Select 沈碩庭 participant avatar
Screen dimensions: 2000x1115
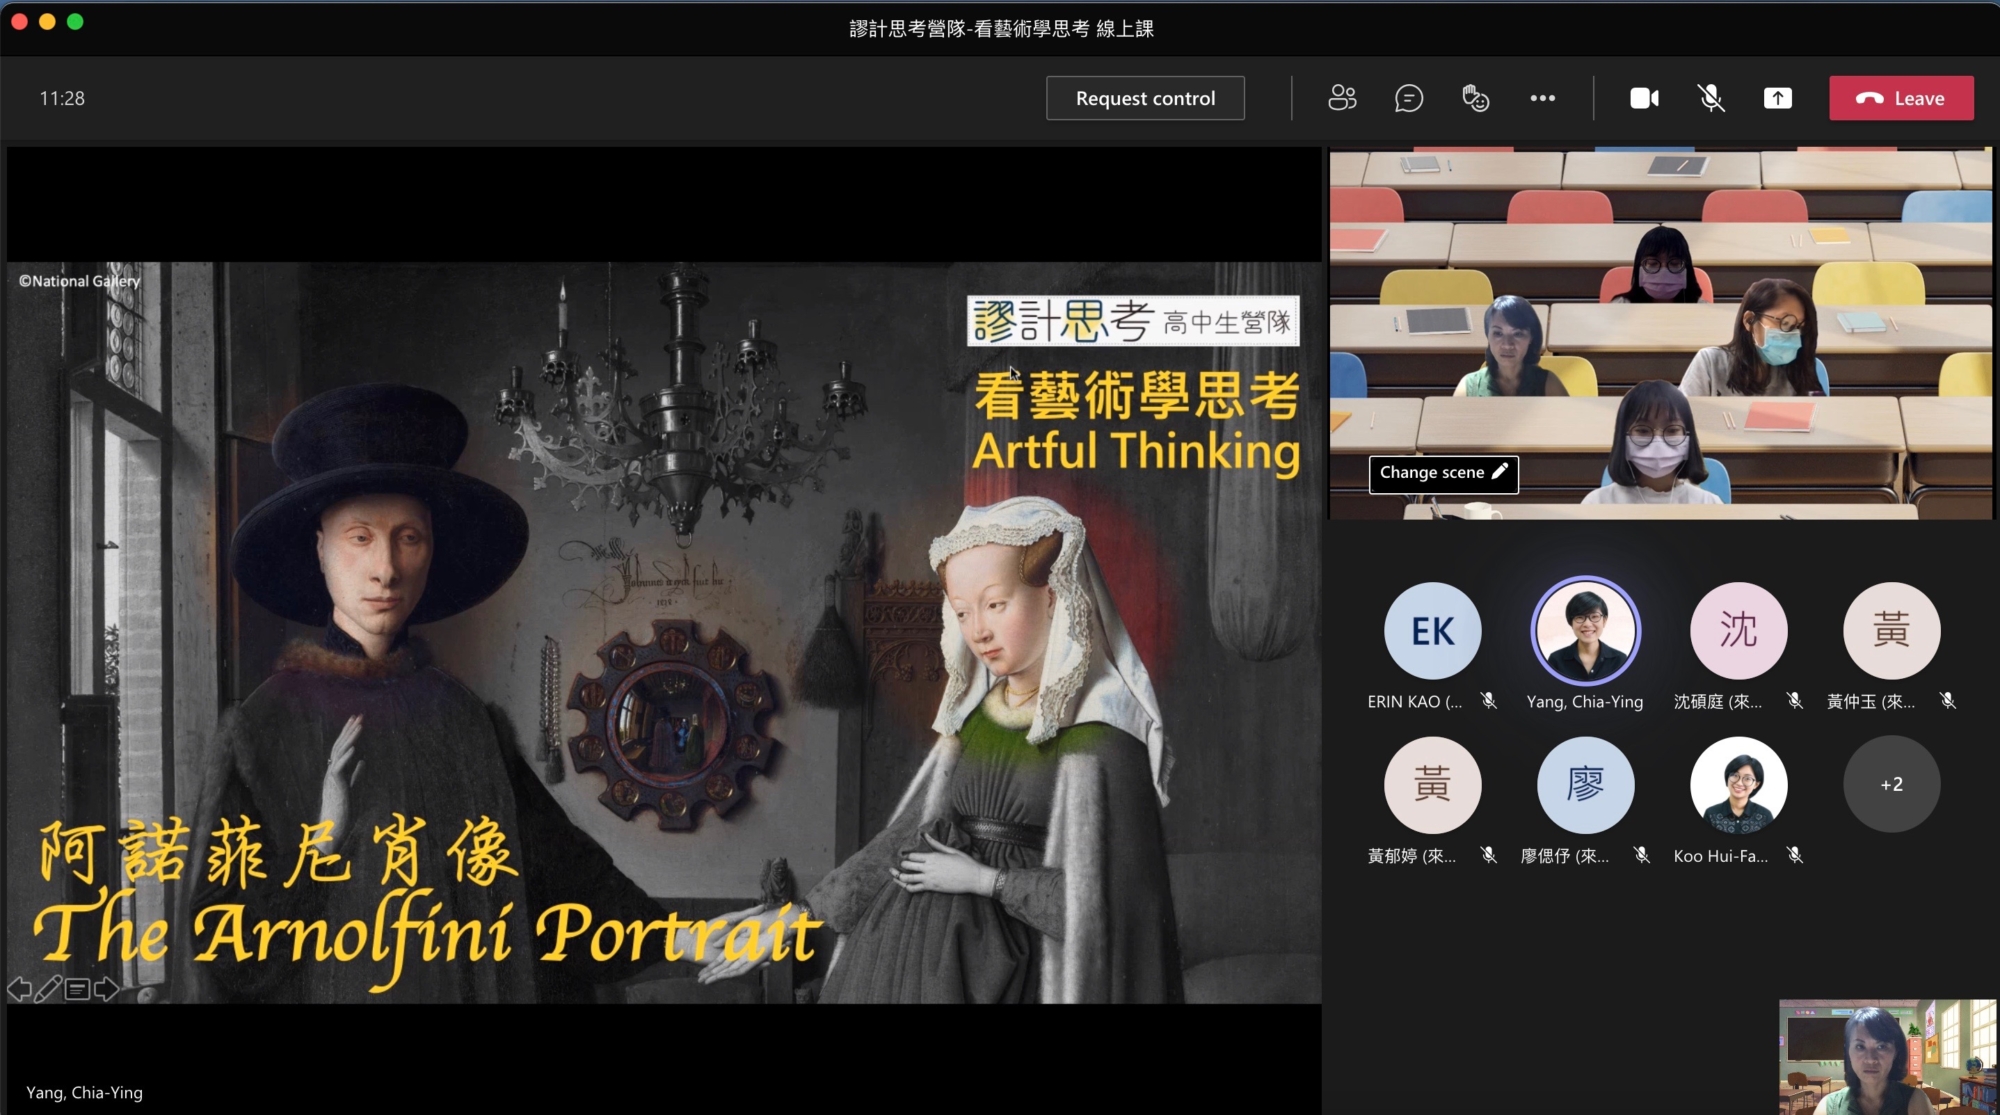click(x=1738, y=631)
